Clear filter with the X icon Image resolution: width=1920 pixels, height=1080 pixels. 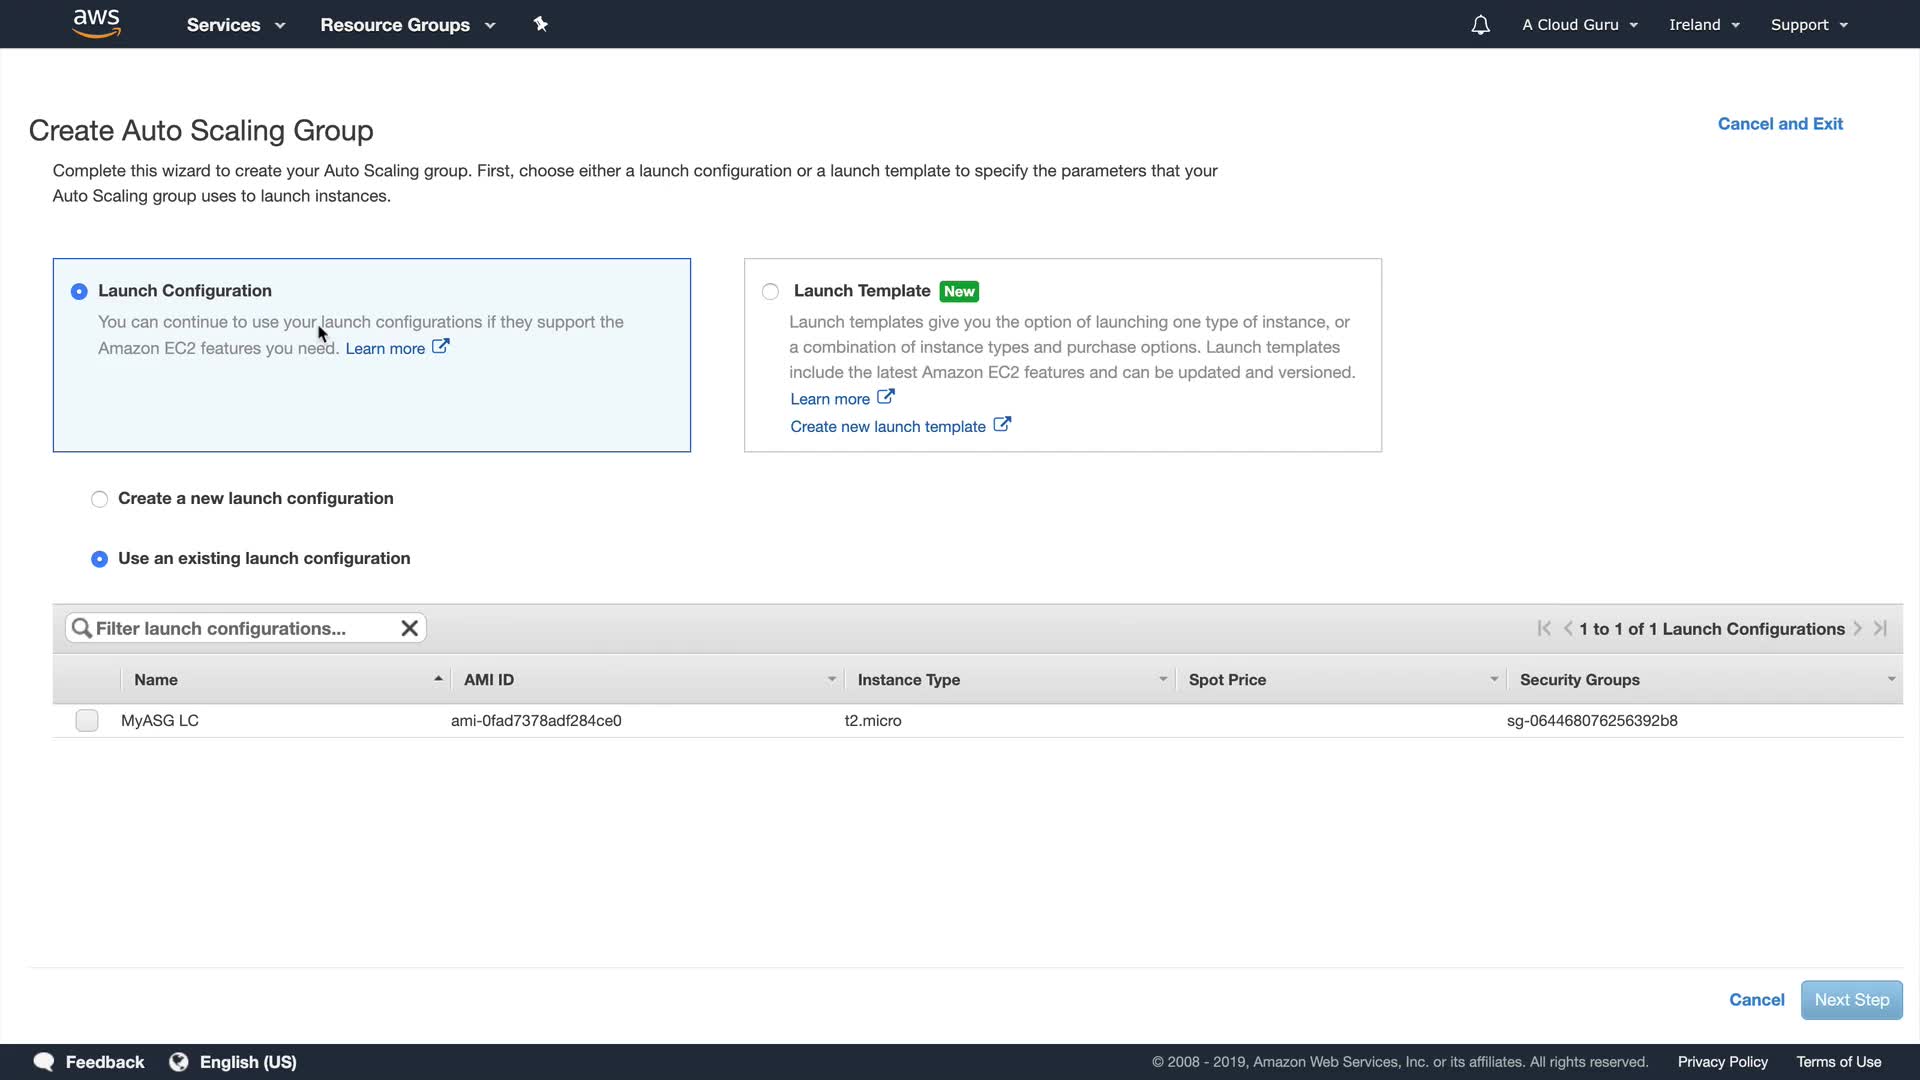(x=409, y=628)
